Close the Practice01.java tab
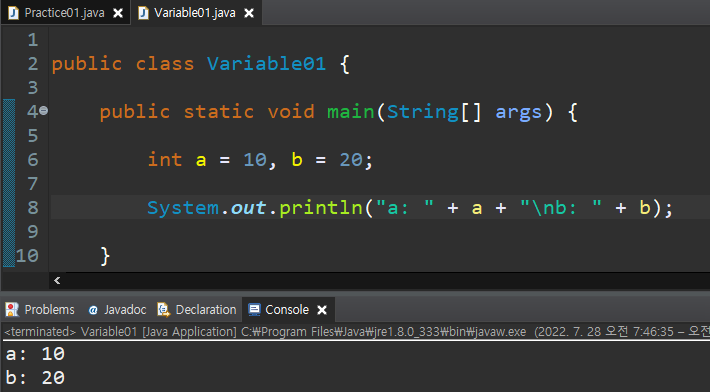This screenshot has width=710, height=392. (118, 13)
